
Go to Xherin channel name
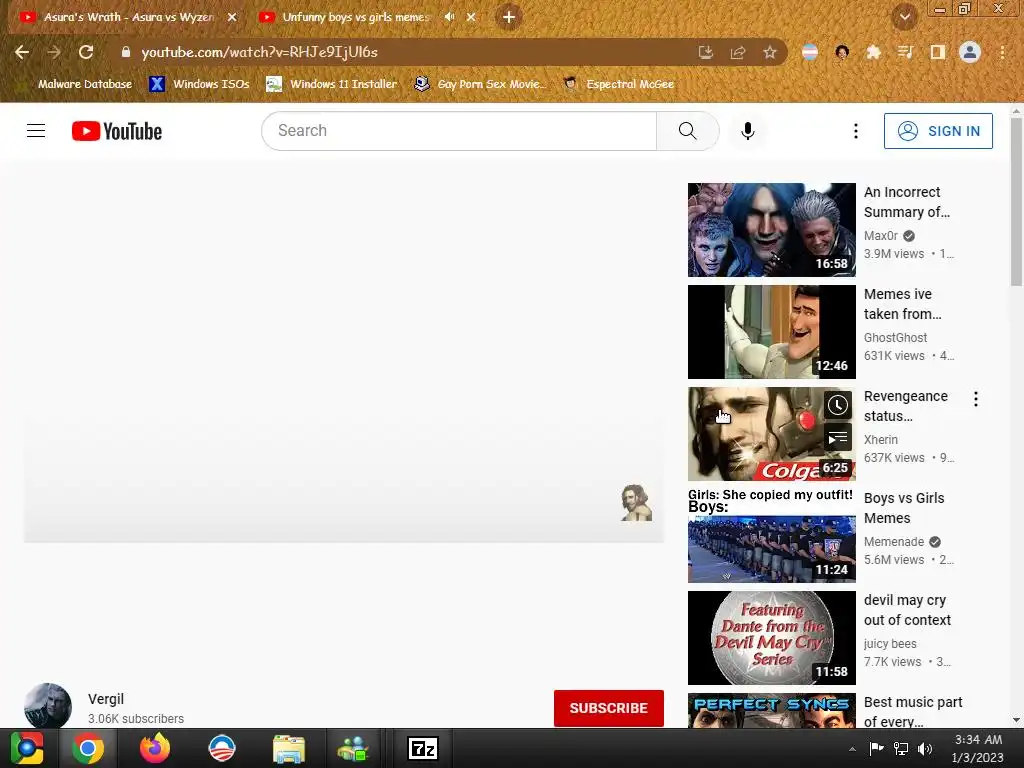880,440
